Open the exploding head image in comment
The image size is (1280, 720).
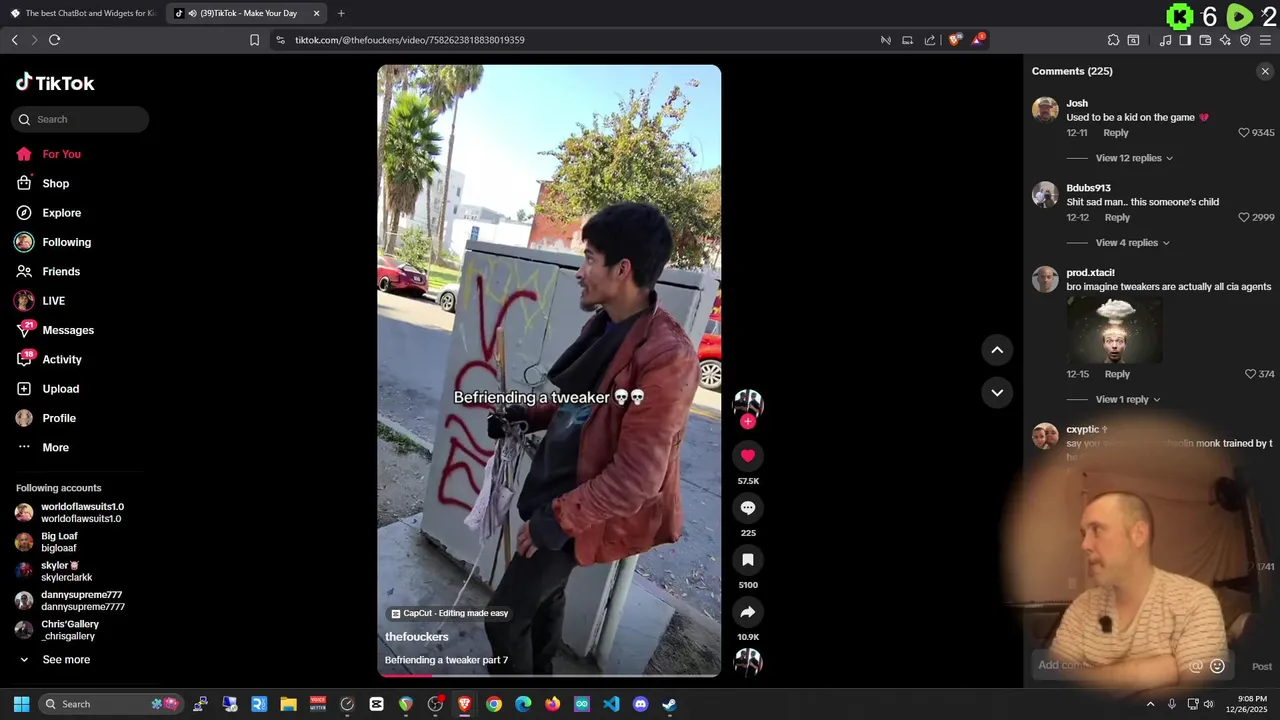(x=1114, y=330)
